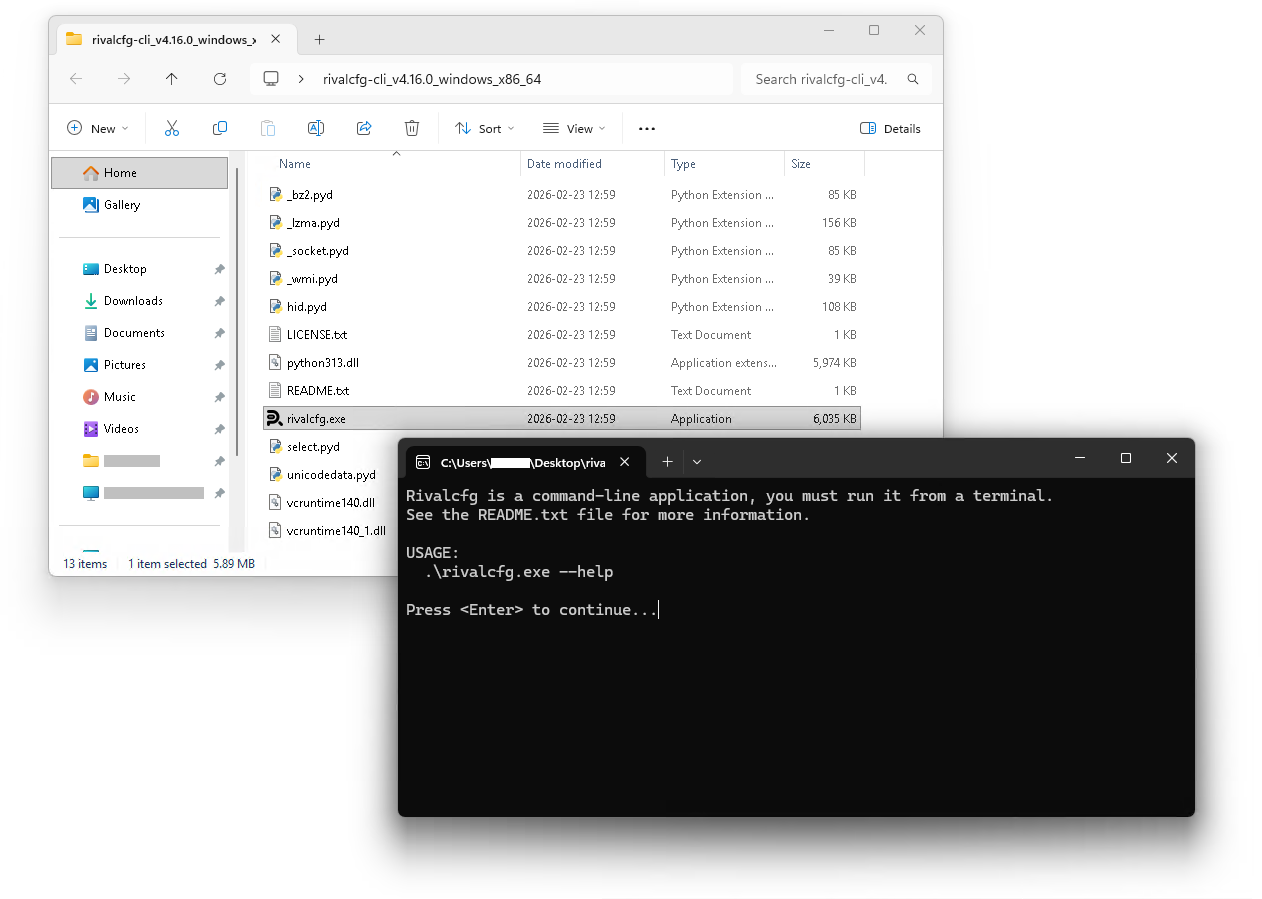This screenshot has width=1262, height=899.
Task: Open the View layout dropdown
Action: (x=574, y=128)
